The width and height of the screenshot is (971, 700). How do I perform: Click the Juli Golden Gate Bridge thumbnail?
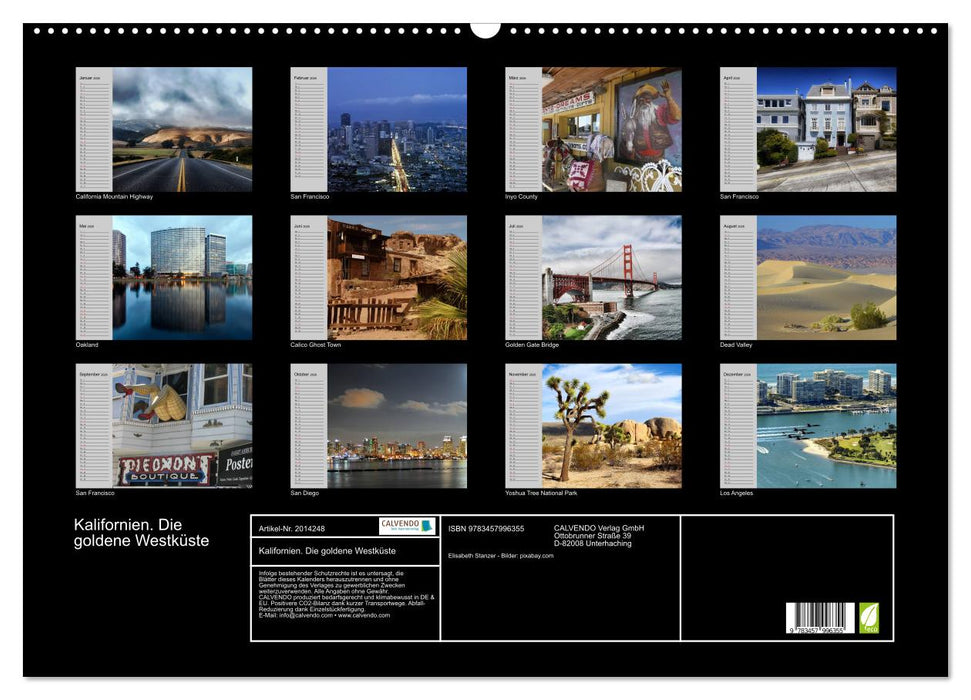[x=605, y=276]
